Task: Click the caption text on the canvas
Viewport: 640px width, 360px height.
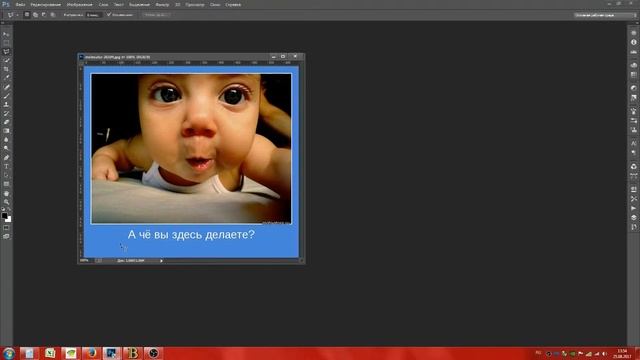Action: click(x=191, y=234)
